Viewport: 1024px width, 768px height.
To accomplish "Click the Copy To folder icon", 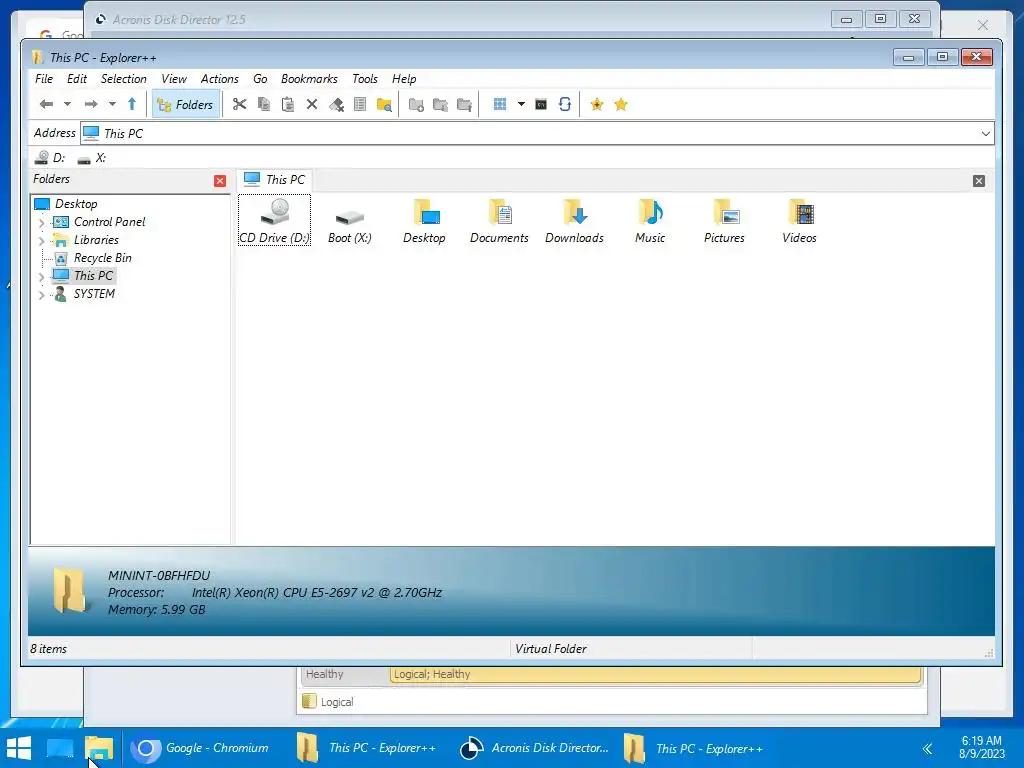I will point(440,104).
